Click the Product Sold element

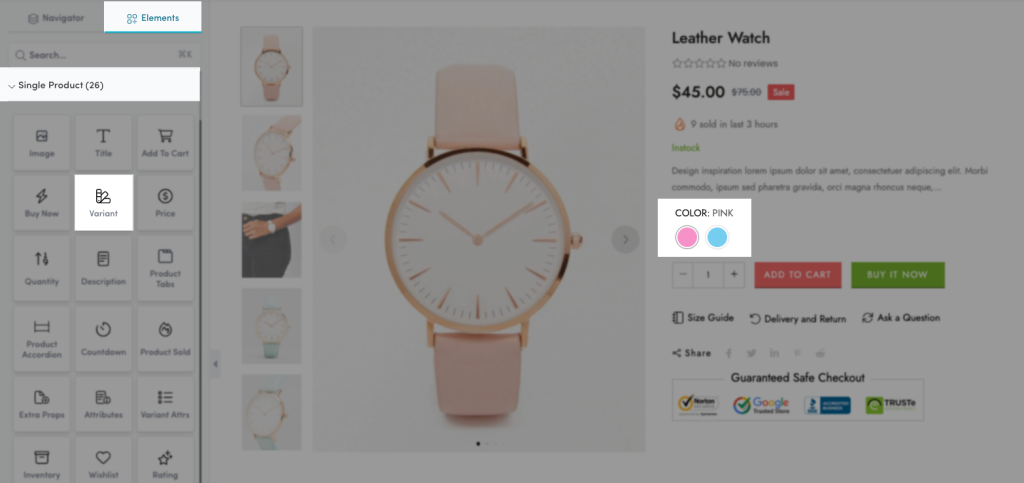165,337
